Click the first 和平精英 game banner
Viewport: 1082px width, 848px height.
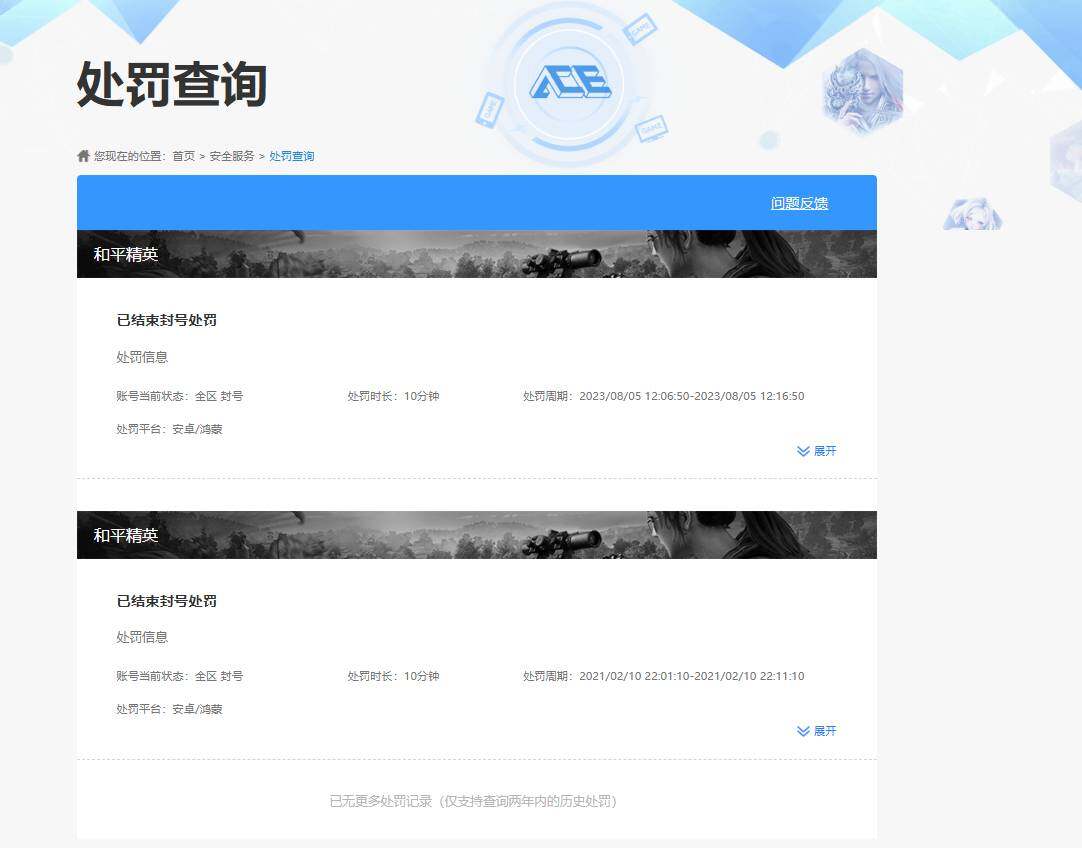tap(477, 254)
